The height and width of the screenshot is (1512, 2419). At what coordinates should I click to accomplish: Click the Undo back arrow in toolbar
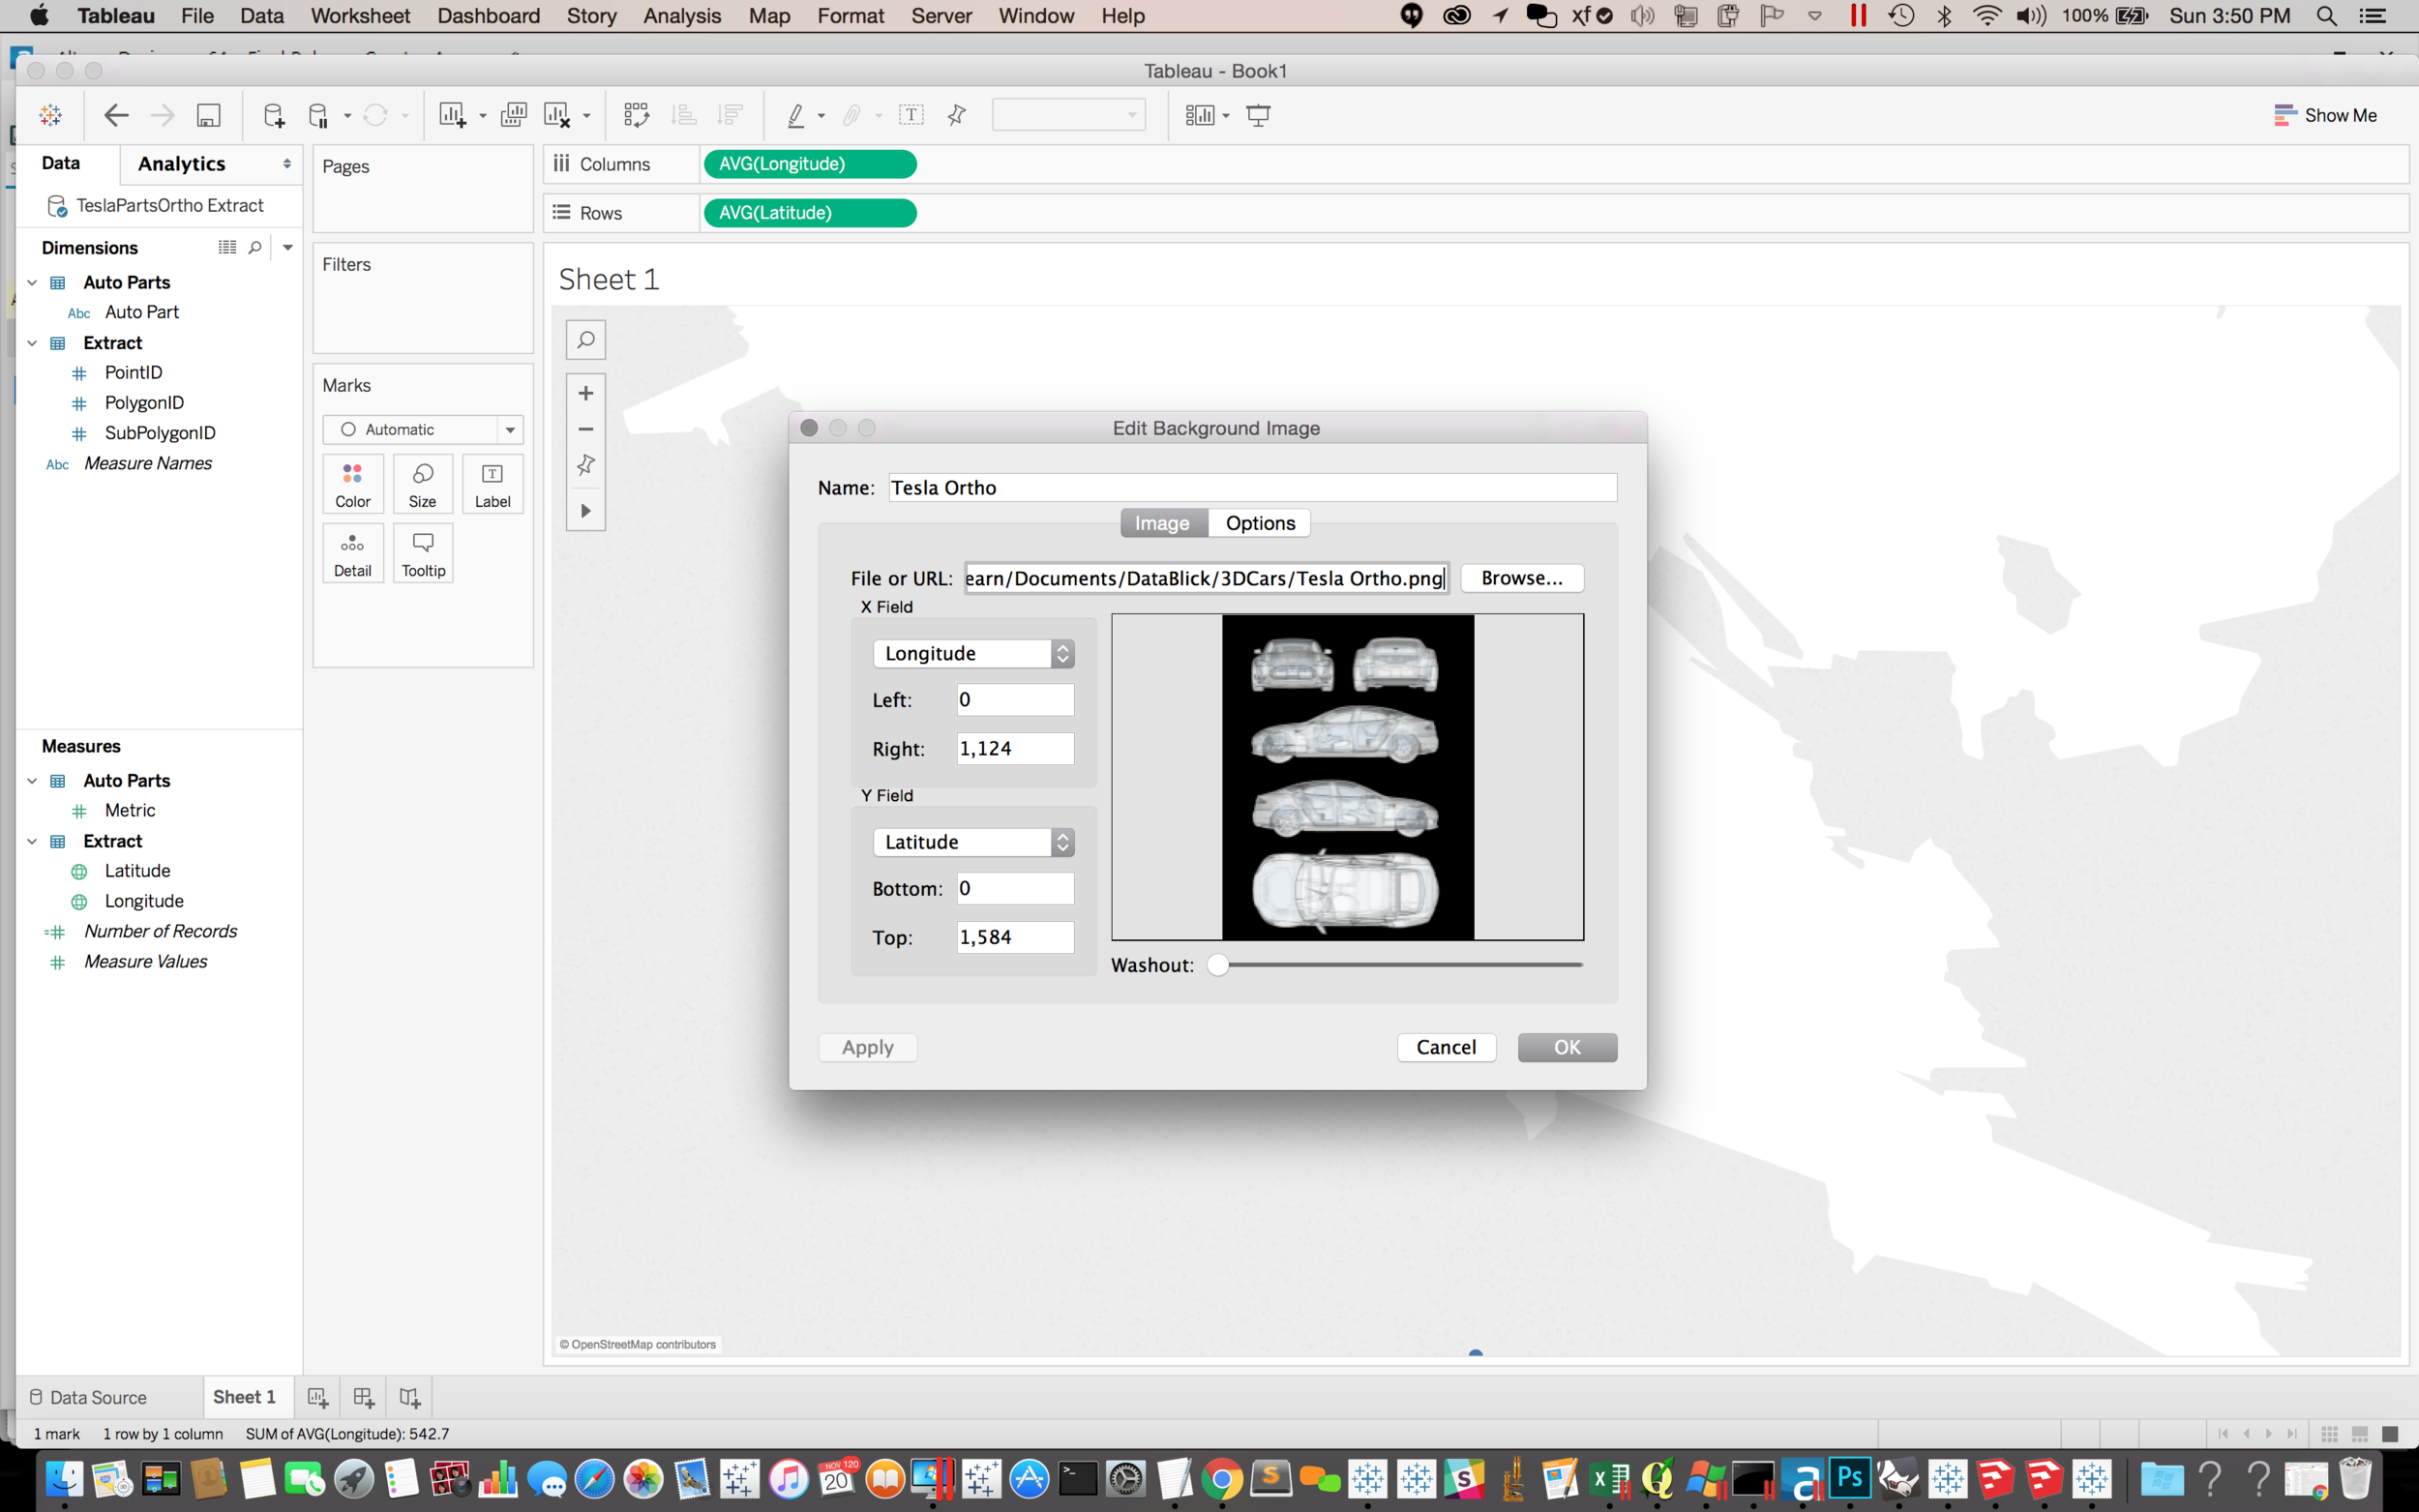click(116, 115)
